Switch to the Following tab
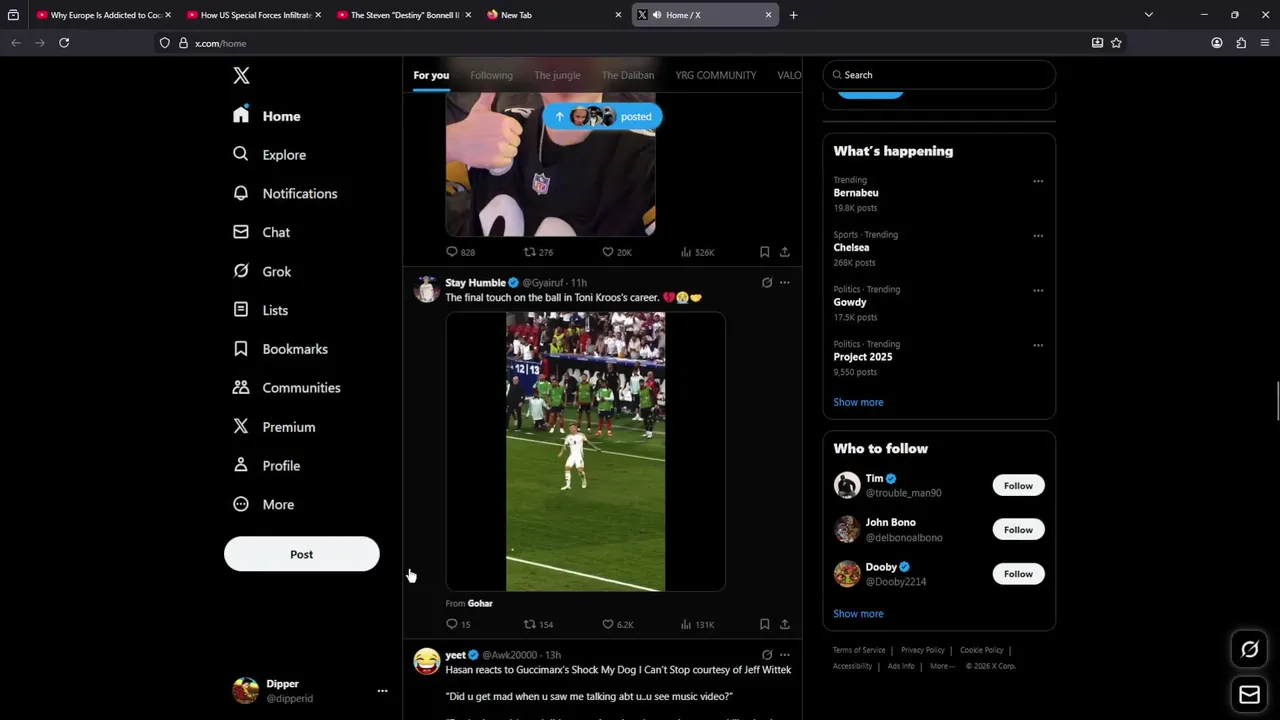Screen dimensions: 1280x720 tap(491, 75)
